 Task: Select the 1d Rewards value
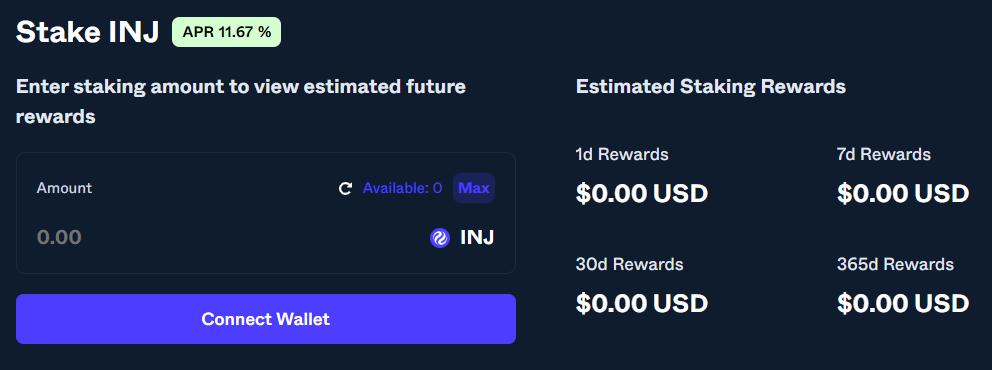(x=642, y=194)
